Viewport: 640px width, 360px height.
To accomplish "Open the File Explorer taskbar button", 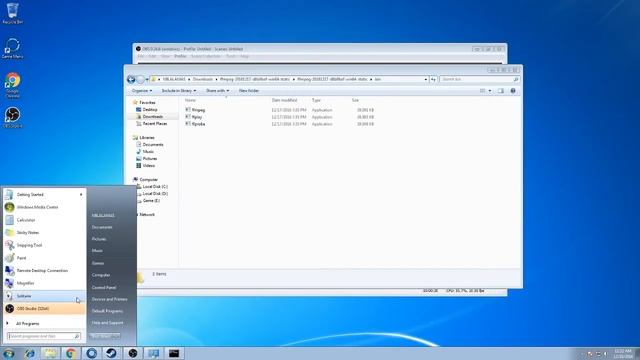I will [x=50, y=353].
